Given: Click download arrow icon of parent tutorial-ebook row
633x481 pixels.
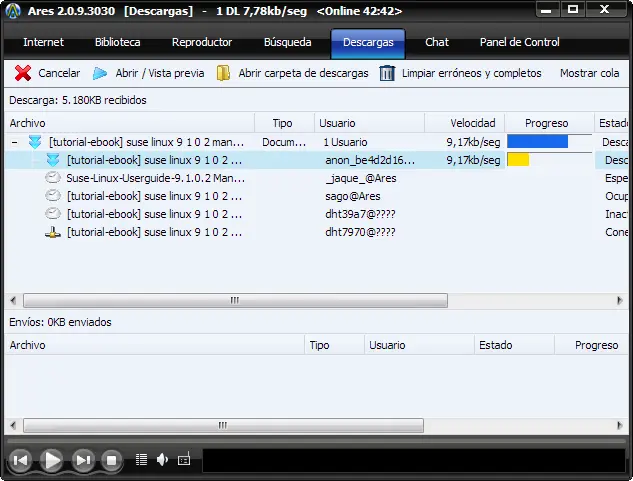Looking at the screenshot, I should click(x=35, y=142).
